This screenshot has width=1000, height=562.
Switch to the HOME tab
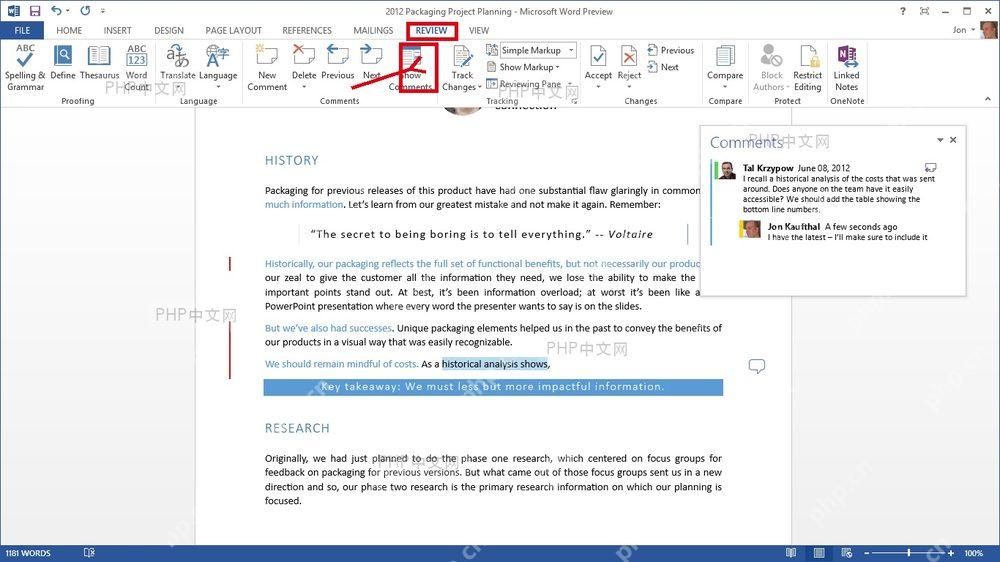[69, 31]
